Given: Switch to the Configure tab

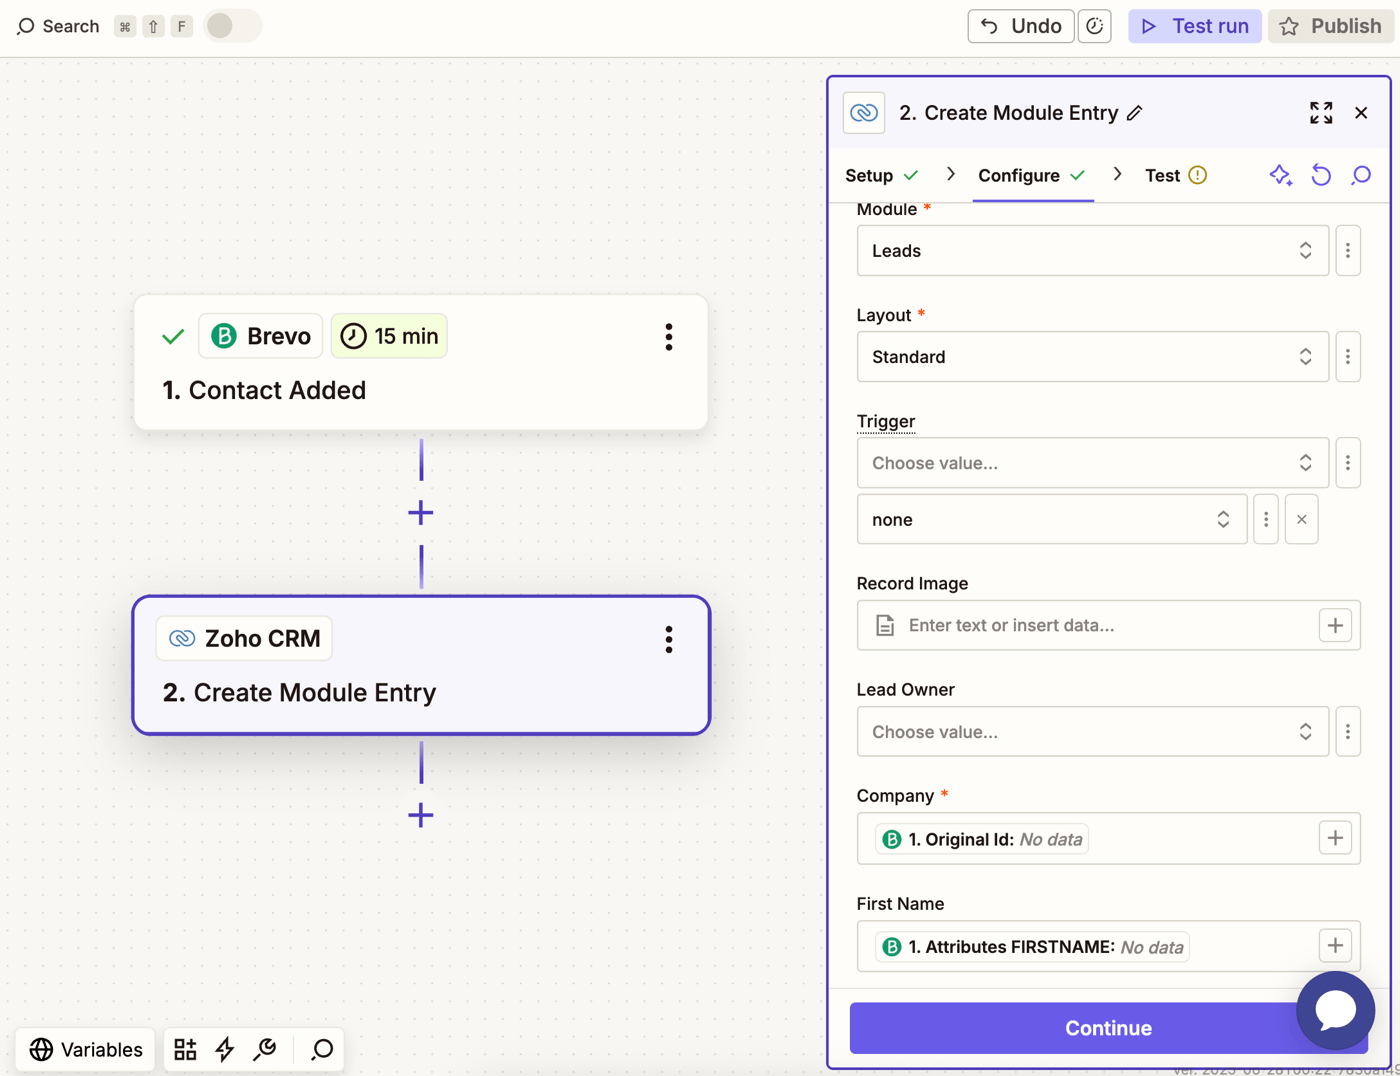Looking at the screenshot, I should pyautogui.click(x=1032, y=175).
